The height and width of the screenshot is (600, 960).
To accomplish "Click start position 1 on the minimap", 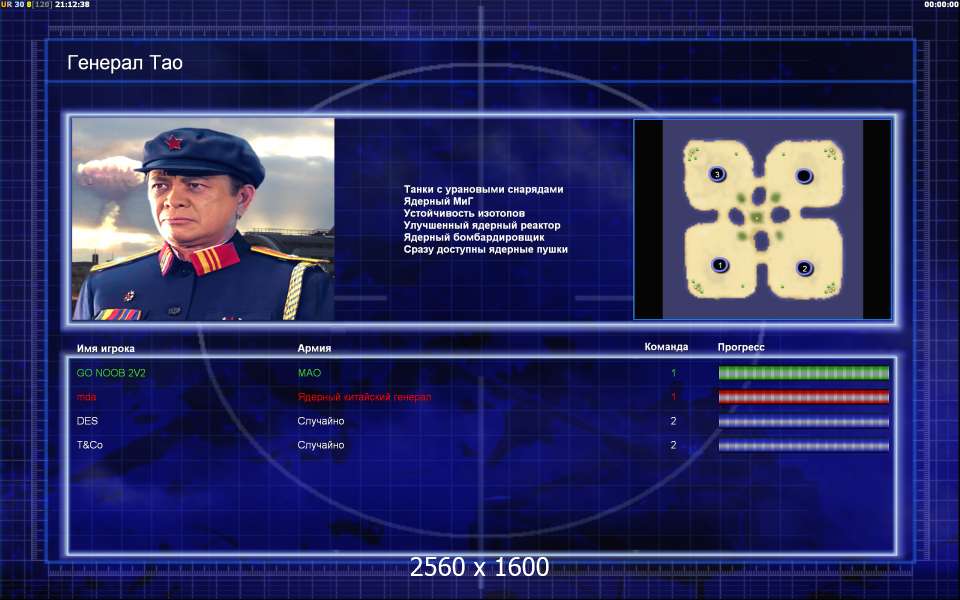I will click(x=720, y=265).
